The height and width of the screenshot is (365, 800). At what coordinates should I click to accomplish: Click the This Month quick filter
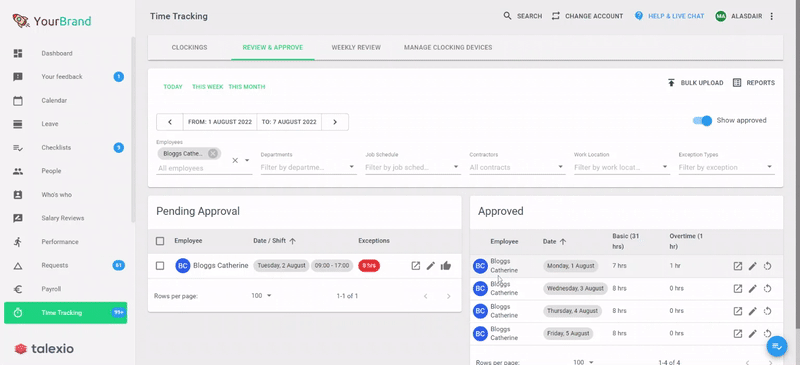(x=247, y=87)
